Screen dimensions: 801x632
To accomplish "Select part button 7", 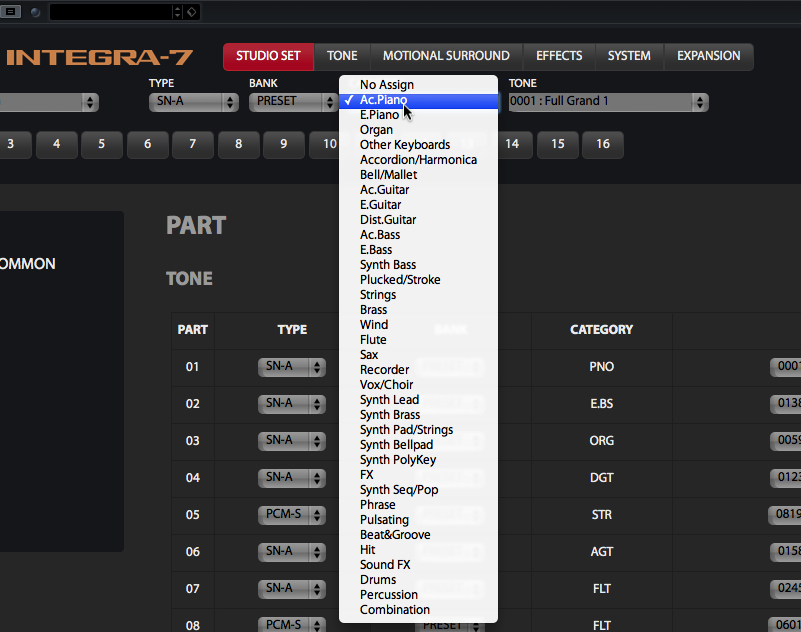I will pos(193,145).
